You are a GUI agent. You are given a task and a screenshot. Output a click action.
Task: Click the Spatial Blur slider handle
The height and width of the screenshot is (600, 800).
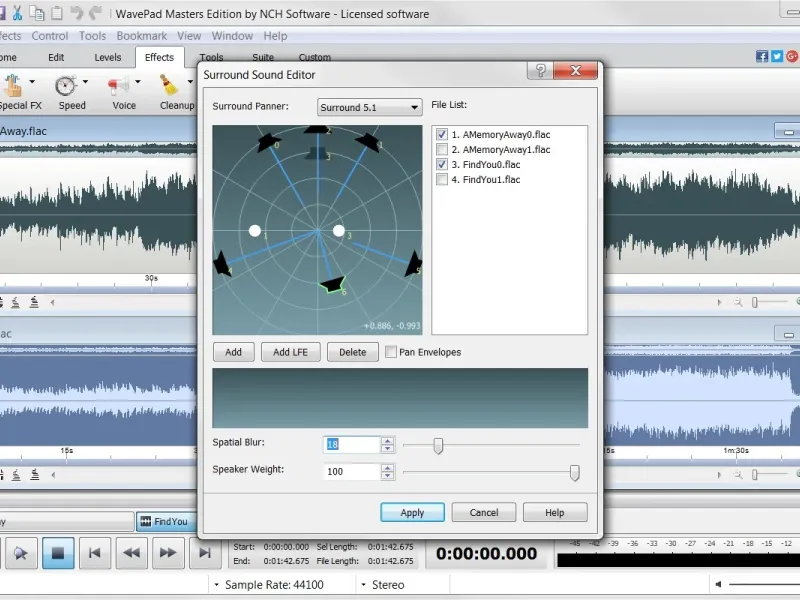(437, 446)
